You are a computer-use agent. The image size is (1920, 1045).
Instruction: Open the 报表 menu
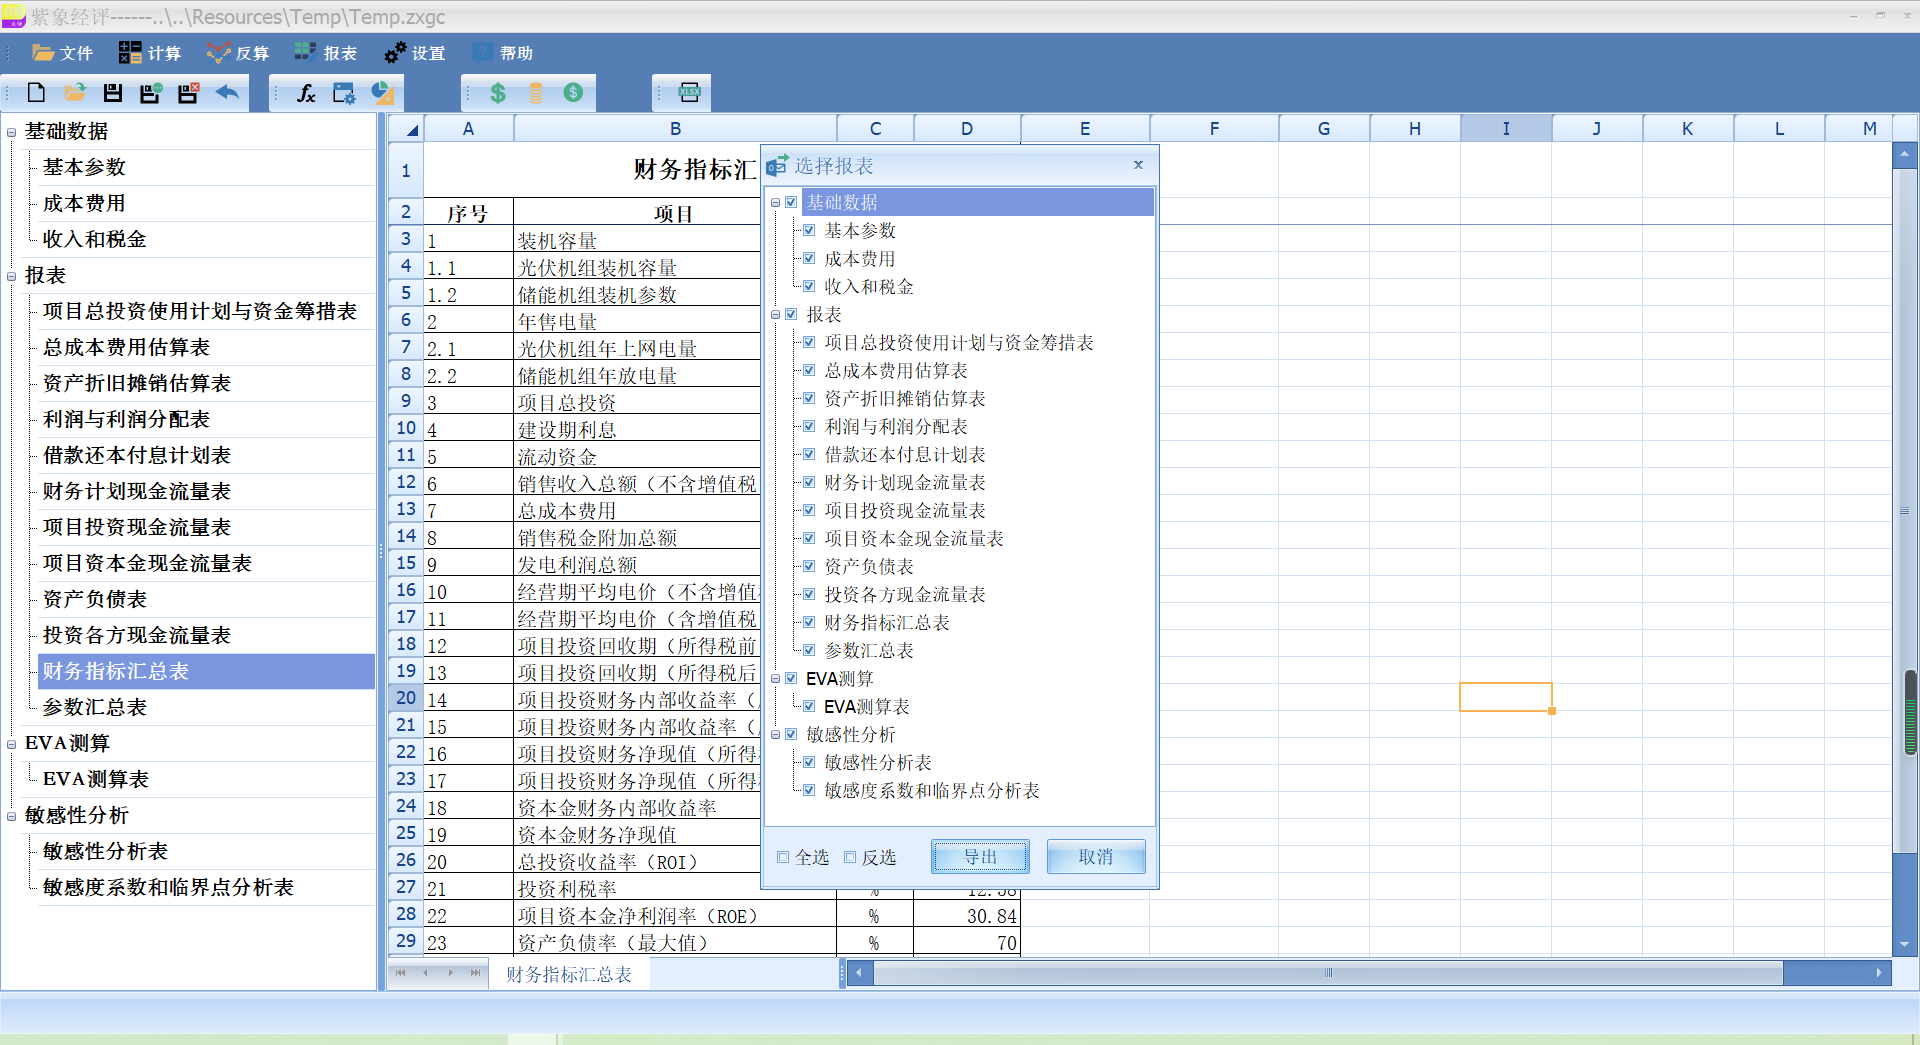point(327,53)
